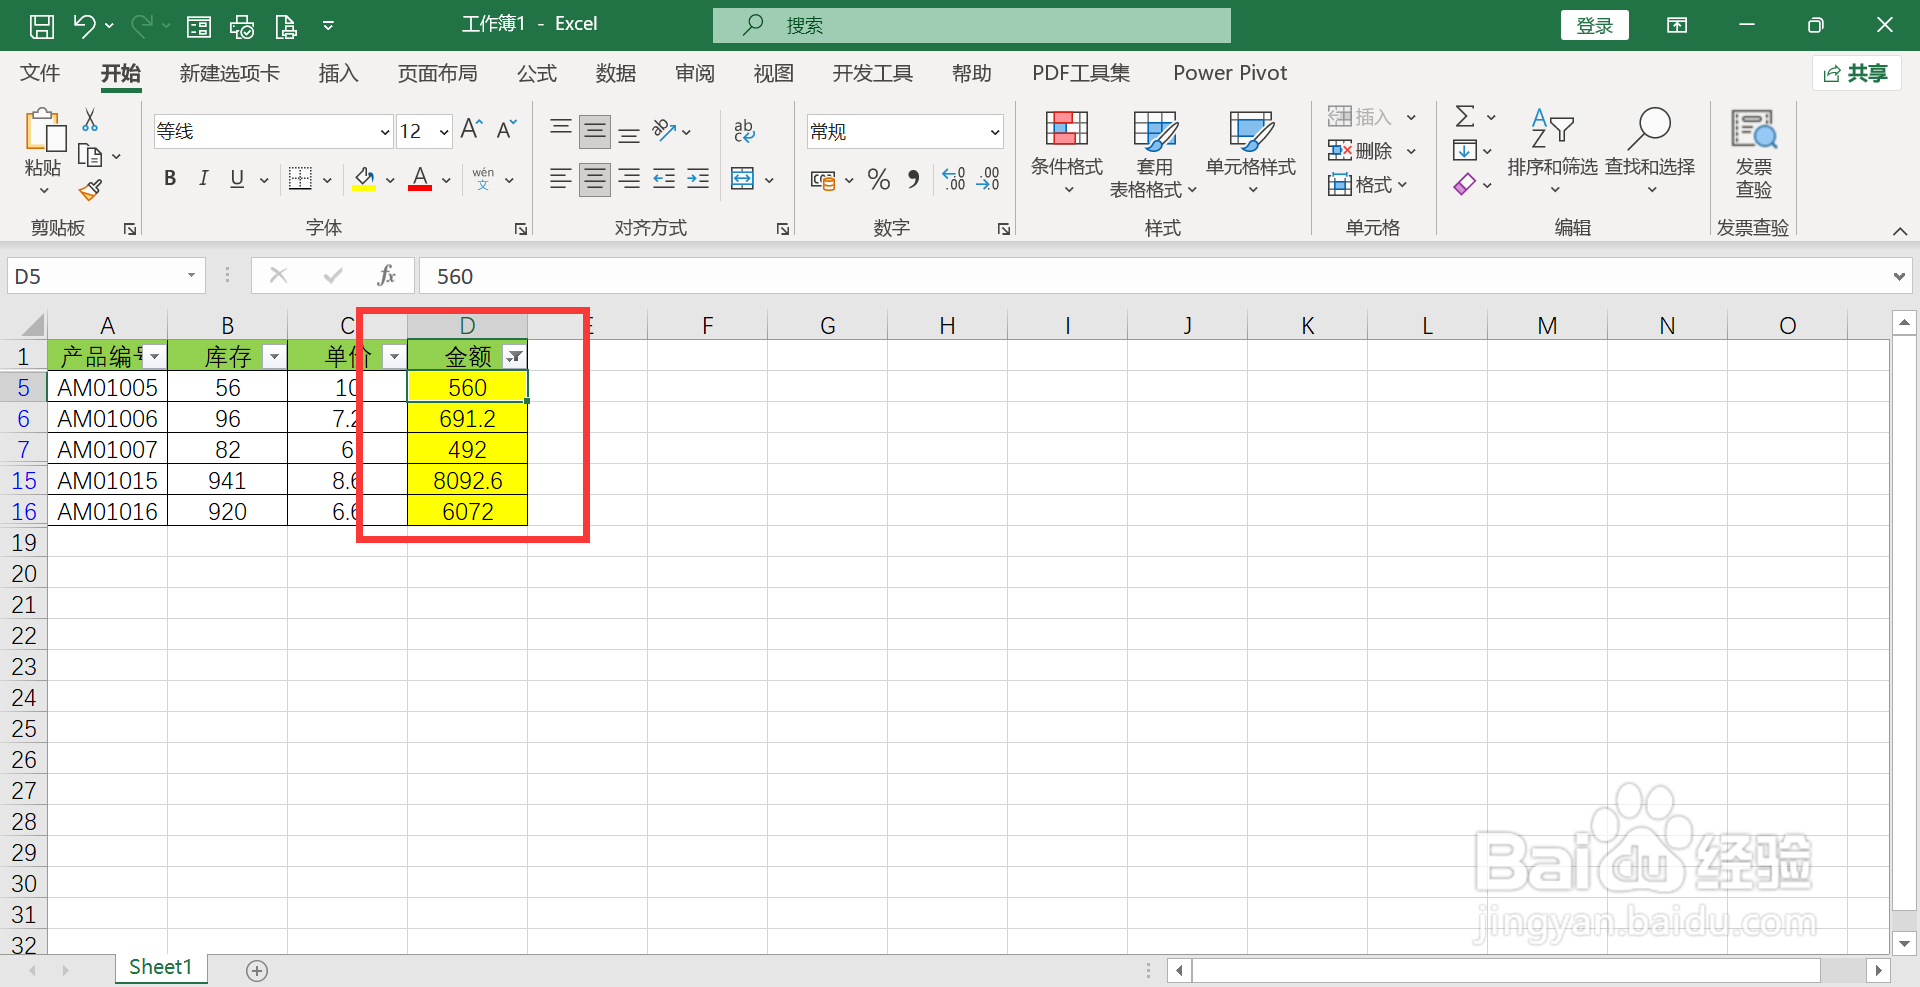Image resolution: width=1920 pixels, height=987 pixels.
Task: Open number format dropdown 常规
Action: click(995, 132)
